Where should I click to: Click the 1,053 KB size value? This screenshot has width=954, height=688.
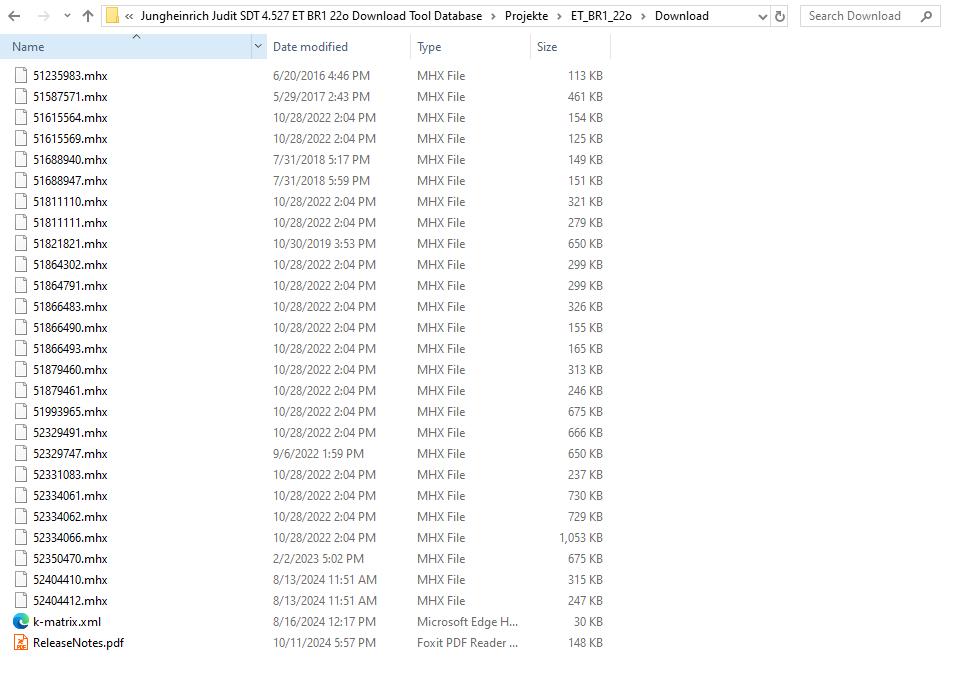(x=581, y=538)
